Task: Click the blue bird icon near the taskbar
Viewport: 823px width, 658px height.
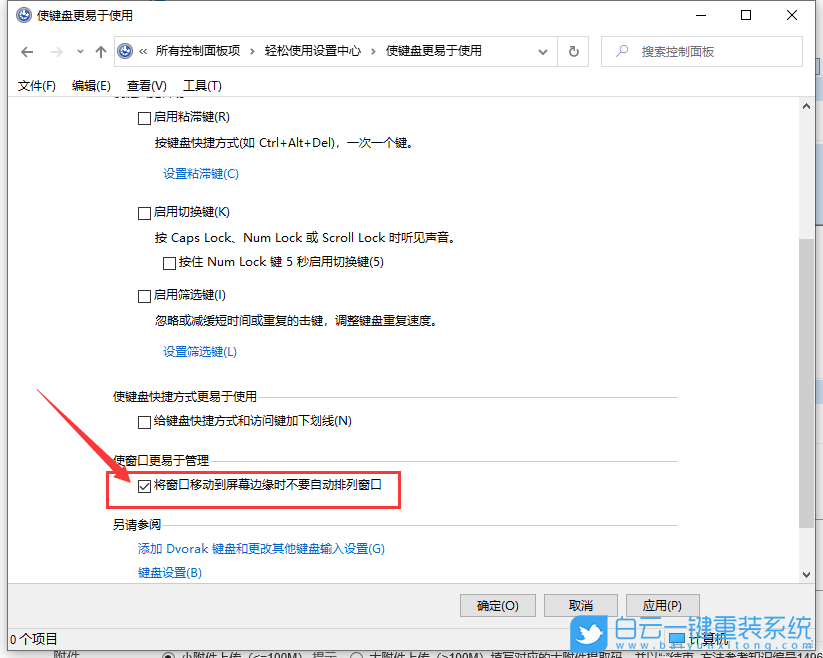Action: click(x=590, y=632)
